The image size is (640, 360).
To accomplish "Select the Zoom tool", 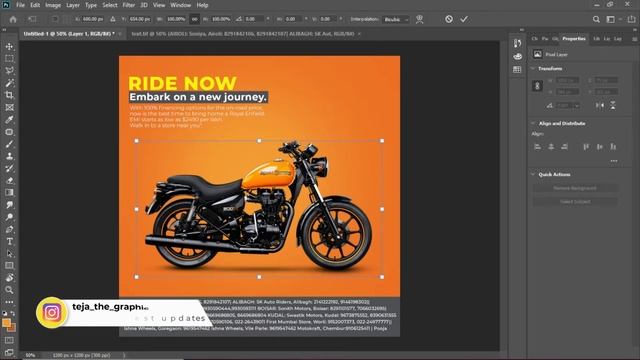I will [9, 290].
